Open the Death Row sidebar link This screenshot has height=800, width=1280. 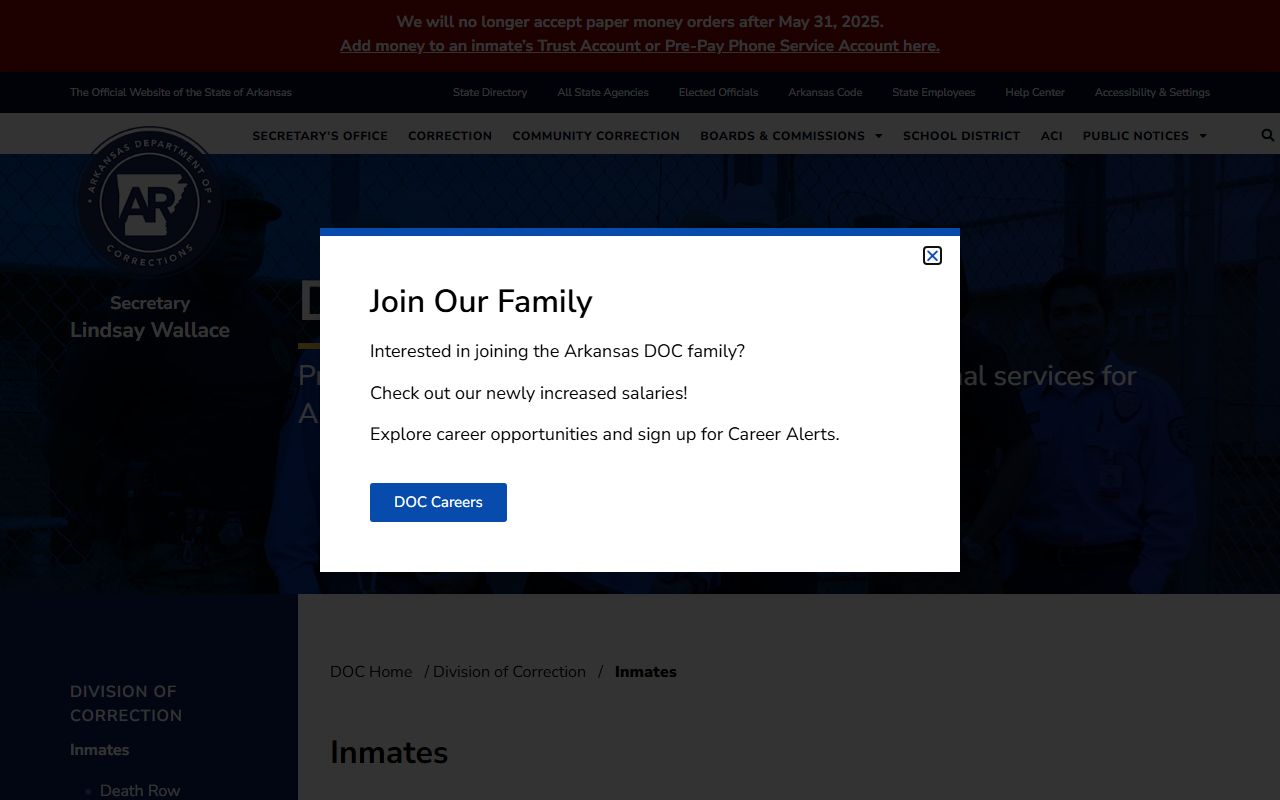tap(140, 790)
